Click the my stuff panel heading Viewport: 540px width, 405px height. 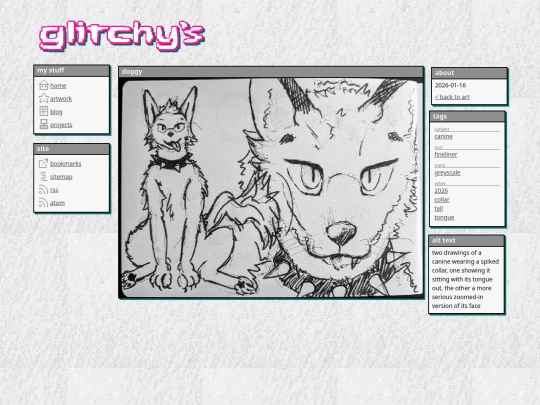[51, 70]
